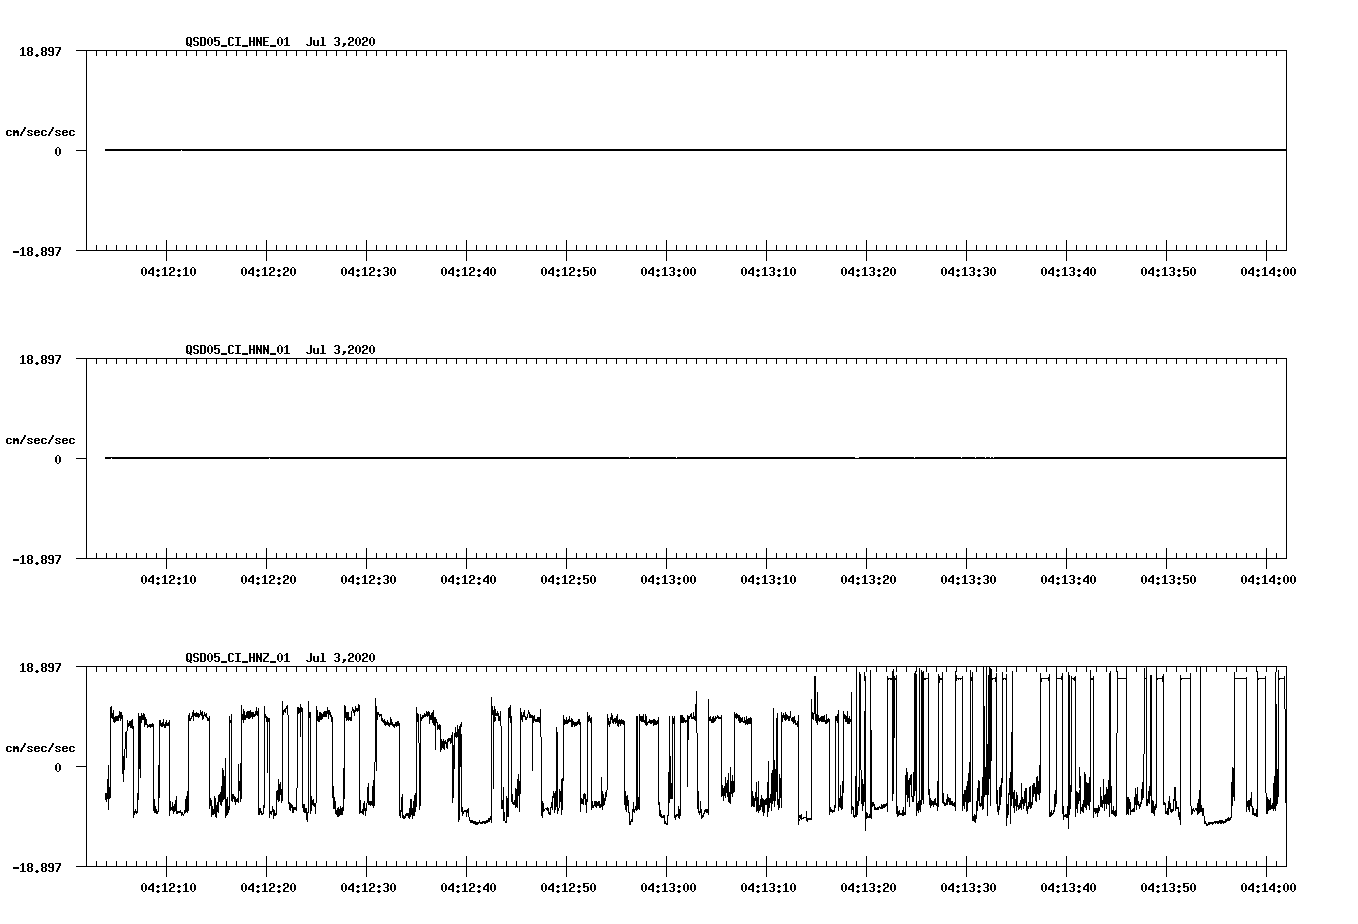
Task: Click 04:12:50 time label under HNE plot
Action: (x=568, y=272)
